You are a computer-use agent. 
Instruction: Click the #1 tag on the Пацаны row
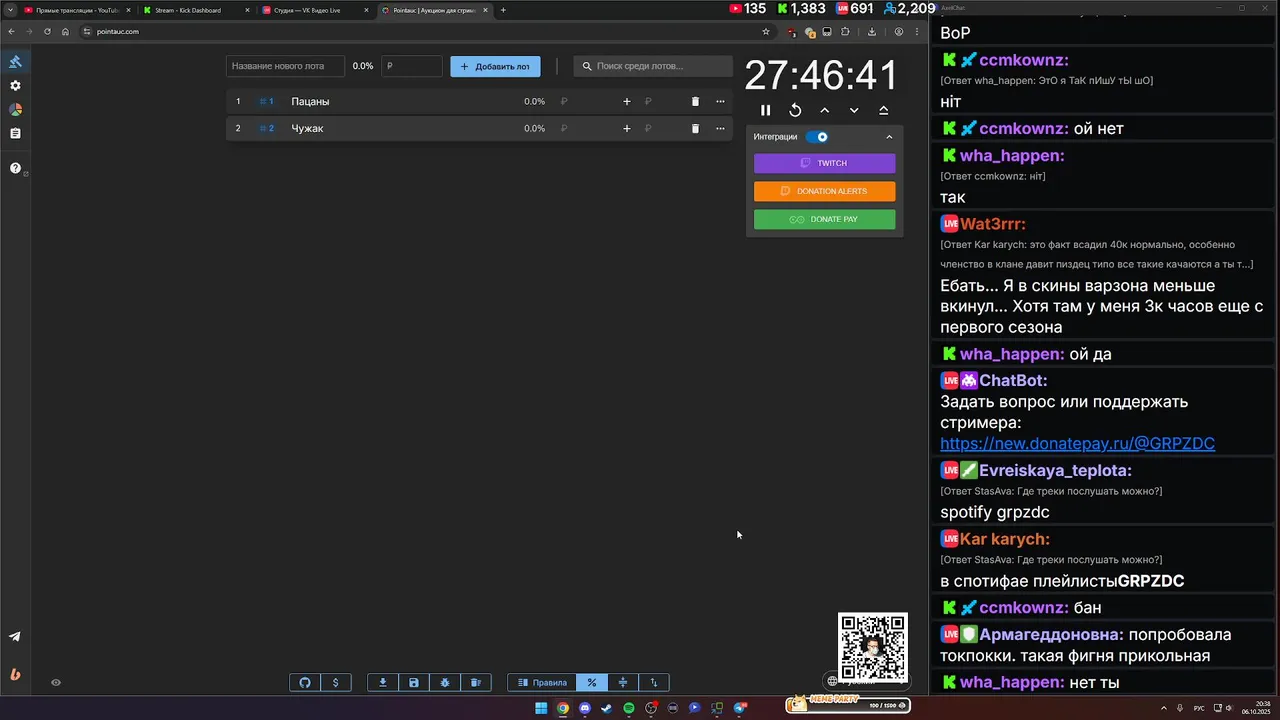(x=266, y=101)
